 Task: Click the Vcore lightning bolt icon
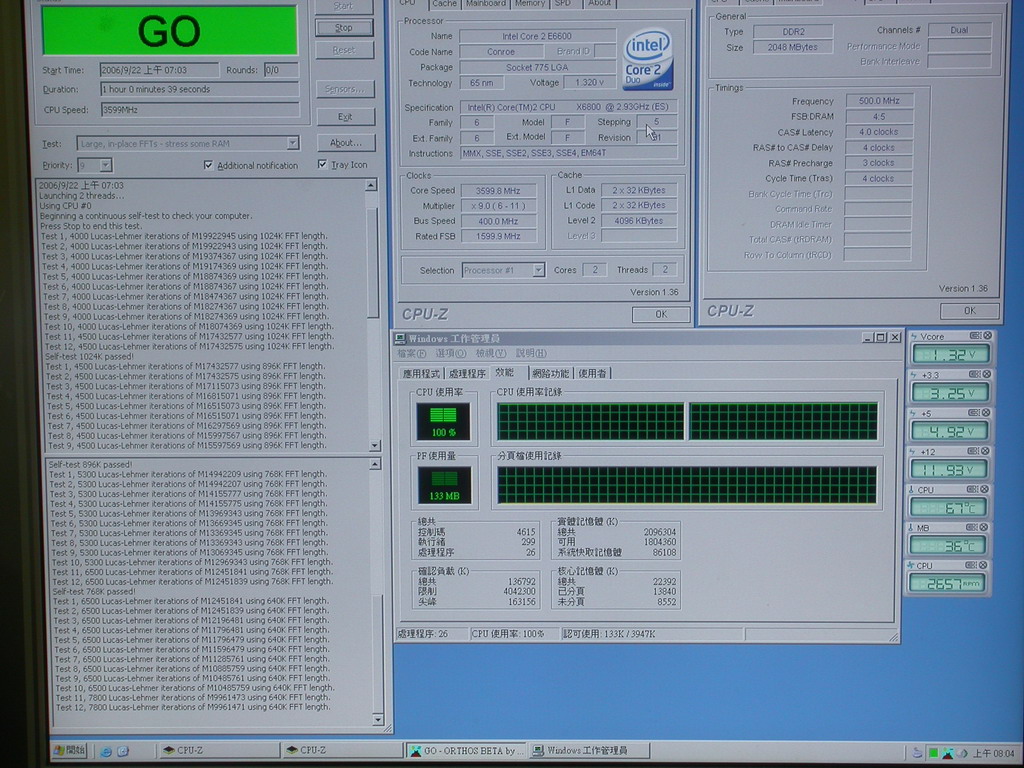click(914, 336)
